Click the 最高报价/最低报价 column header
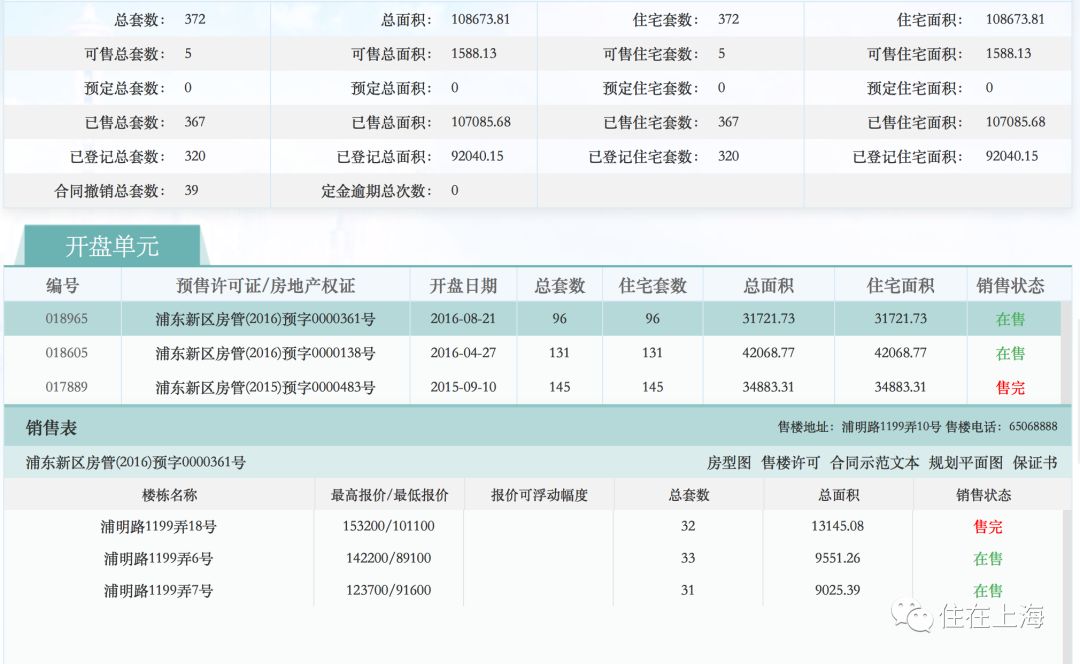Image resolution: width=1080 pixels, height=664 pixels. click(389, 495)
